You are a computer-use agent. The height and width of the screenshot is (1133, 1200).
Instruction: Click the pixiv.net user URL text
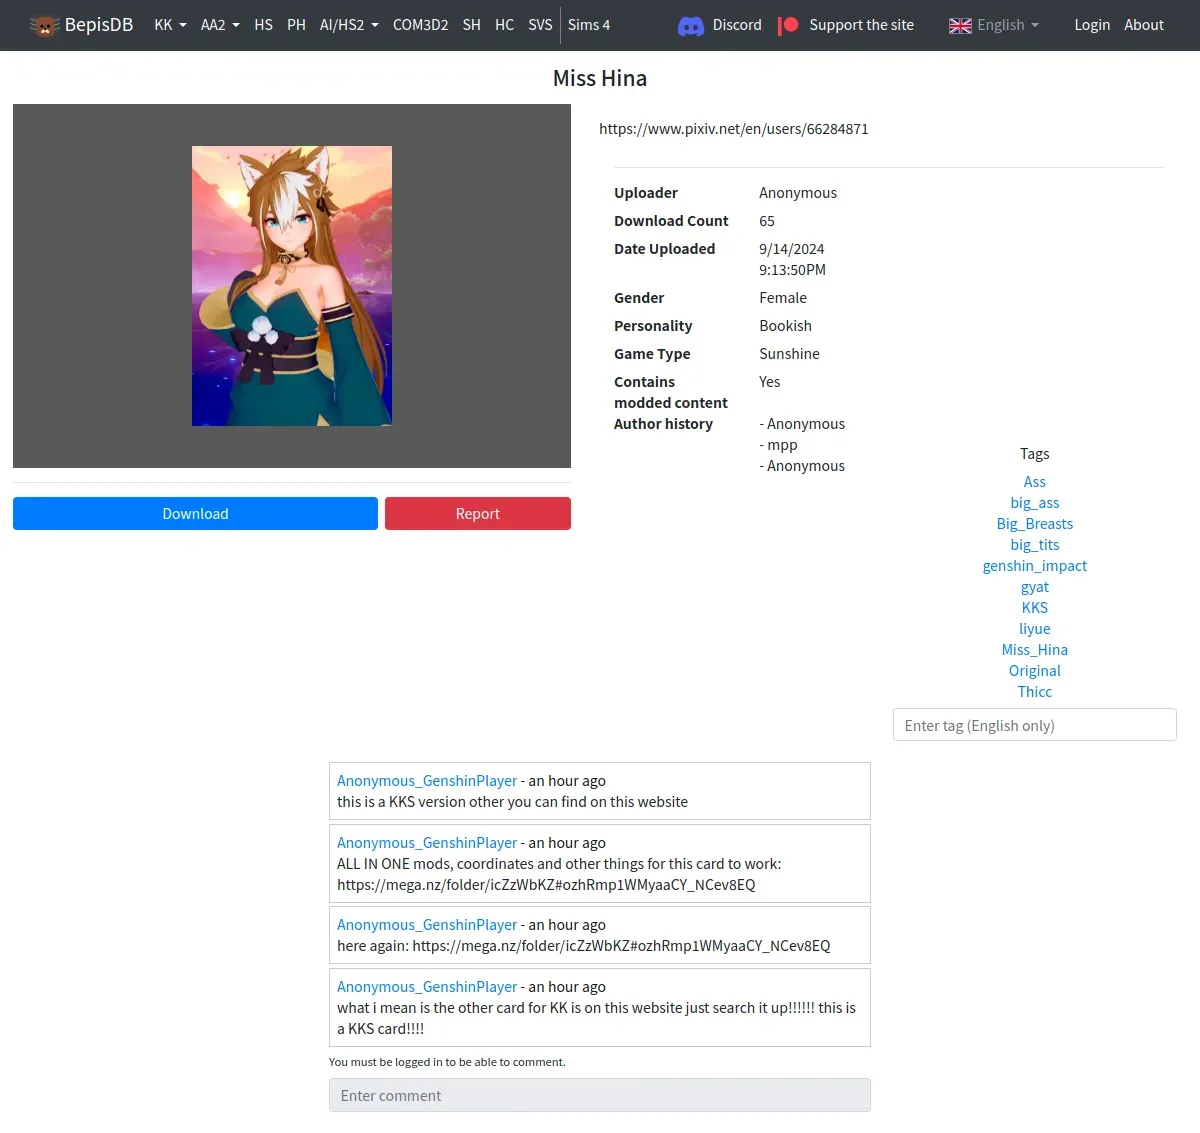734,129
